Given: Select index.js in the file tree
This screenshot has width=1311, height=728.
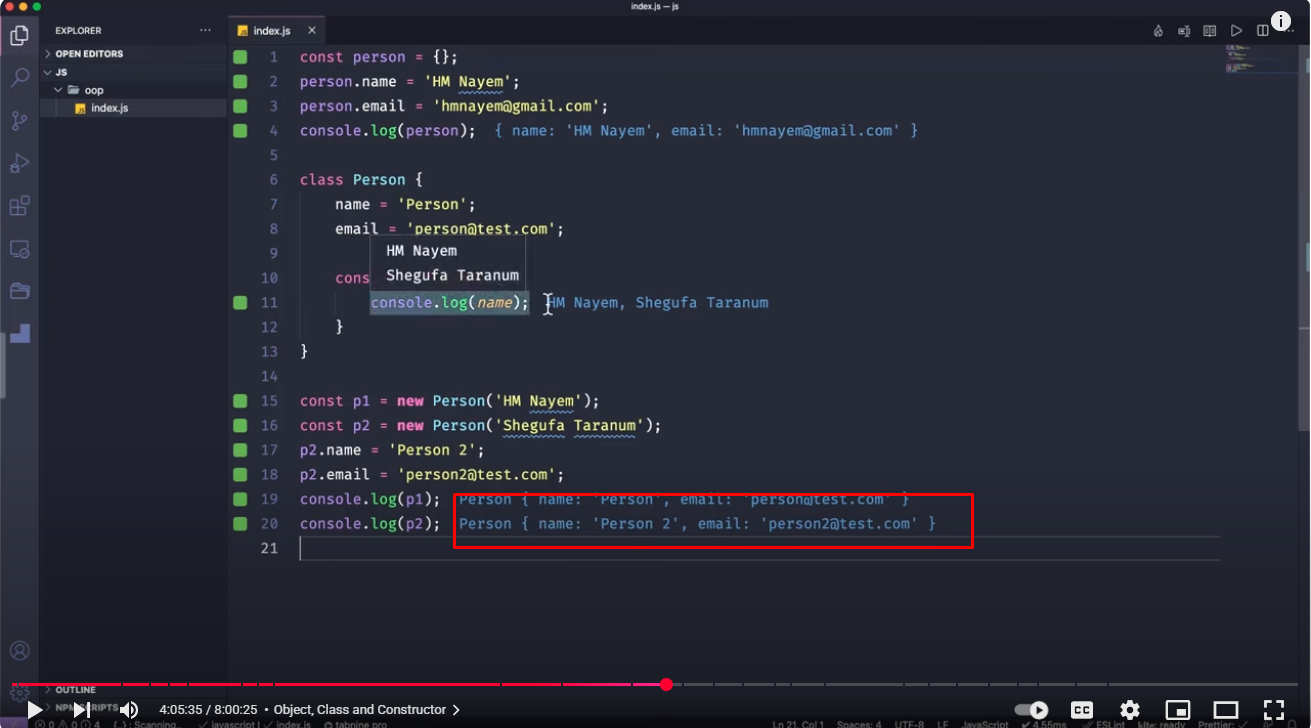Looking at the screenshot, I should 109,108.
